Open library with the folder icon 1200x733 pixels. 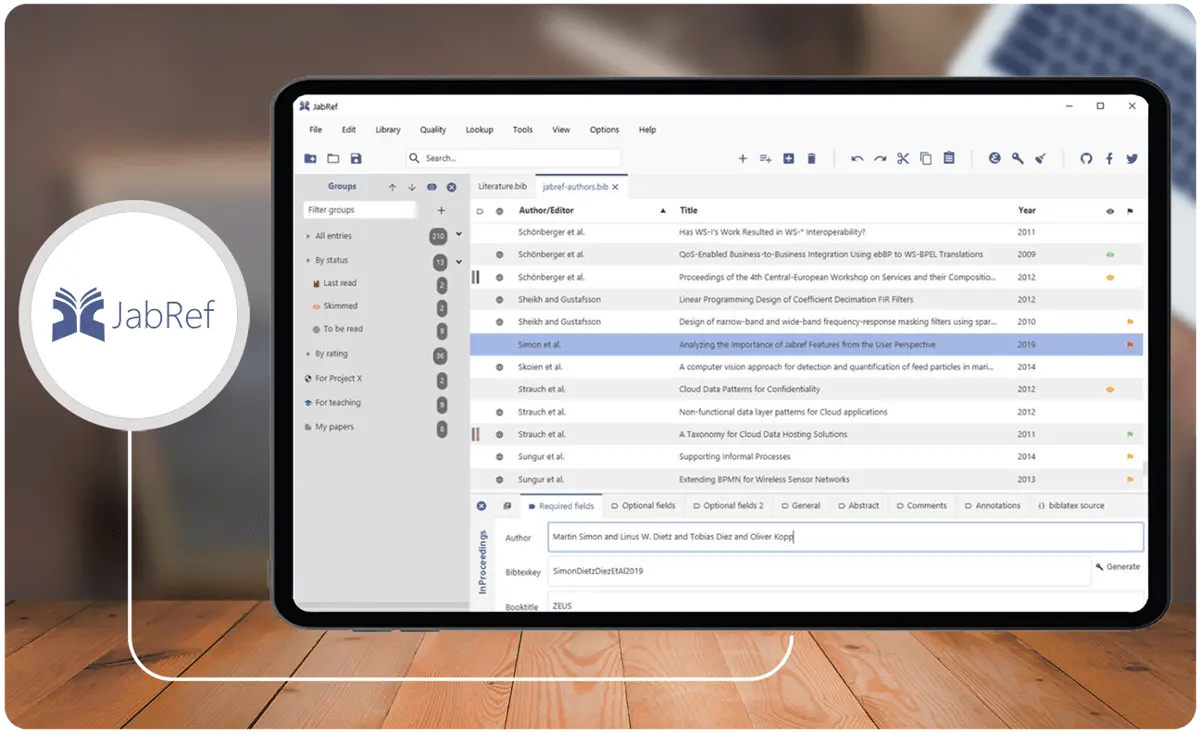333,158
